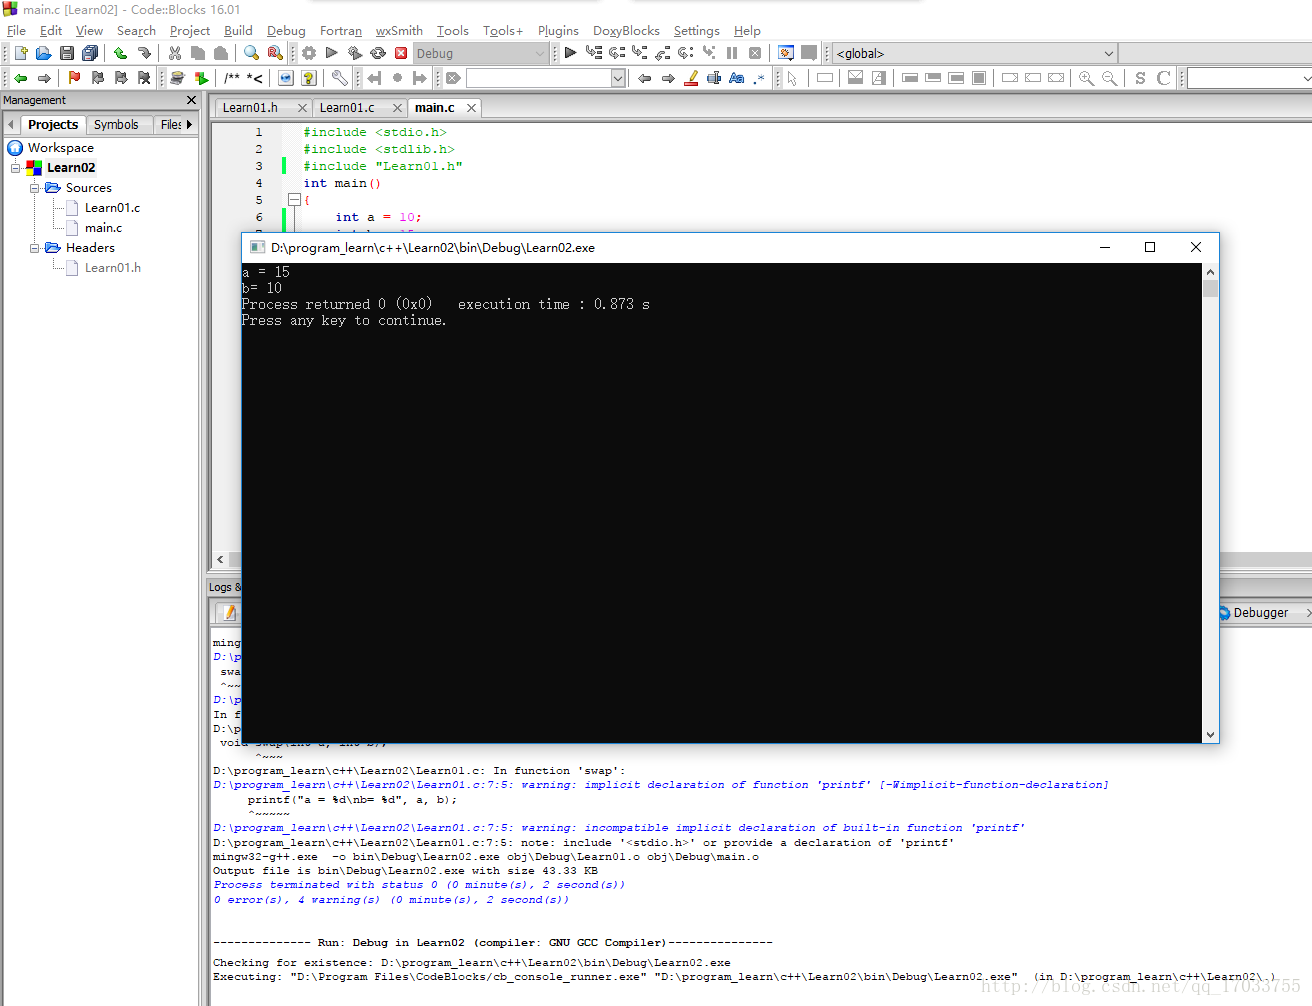Close the main.c editor tab

click(x=471, y=108)
